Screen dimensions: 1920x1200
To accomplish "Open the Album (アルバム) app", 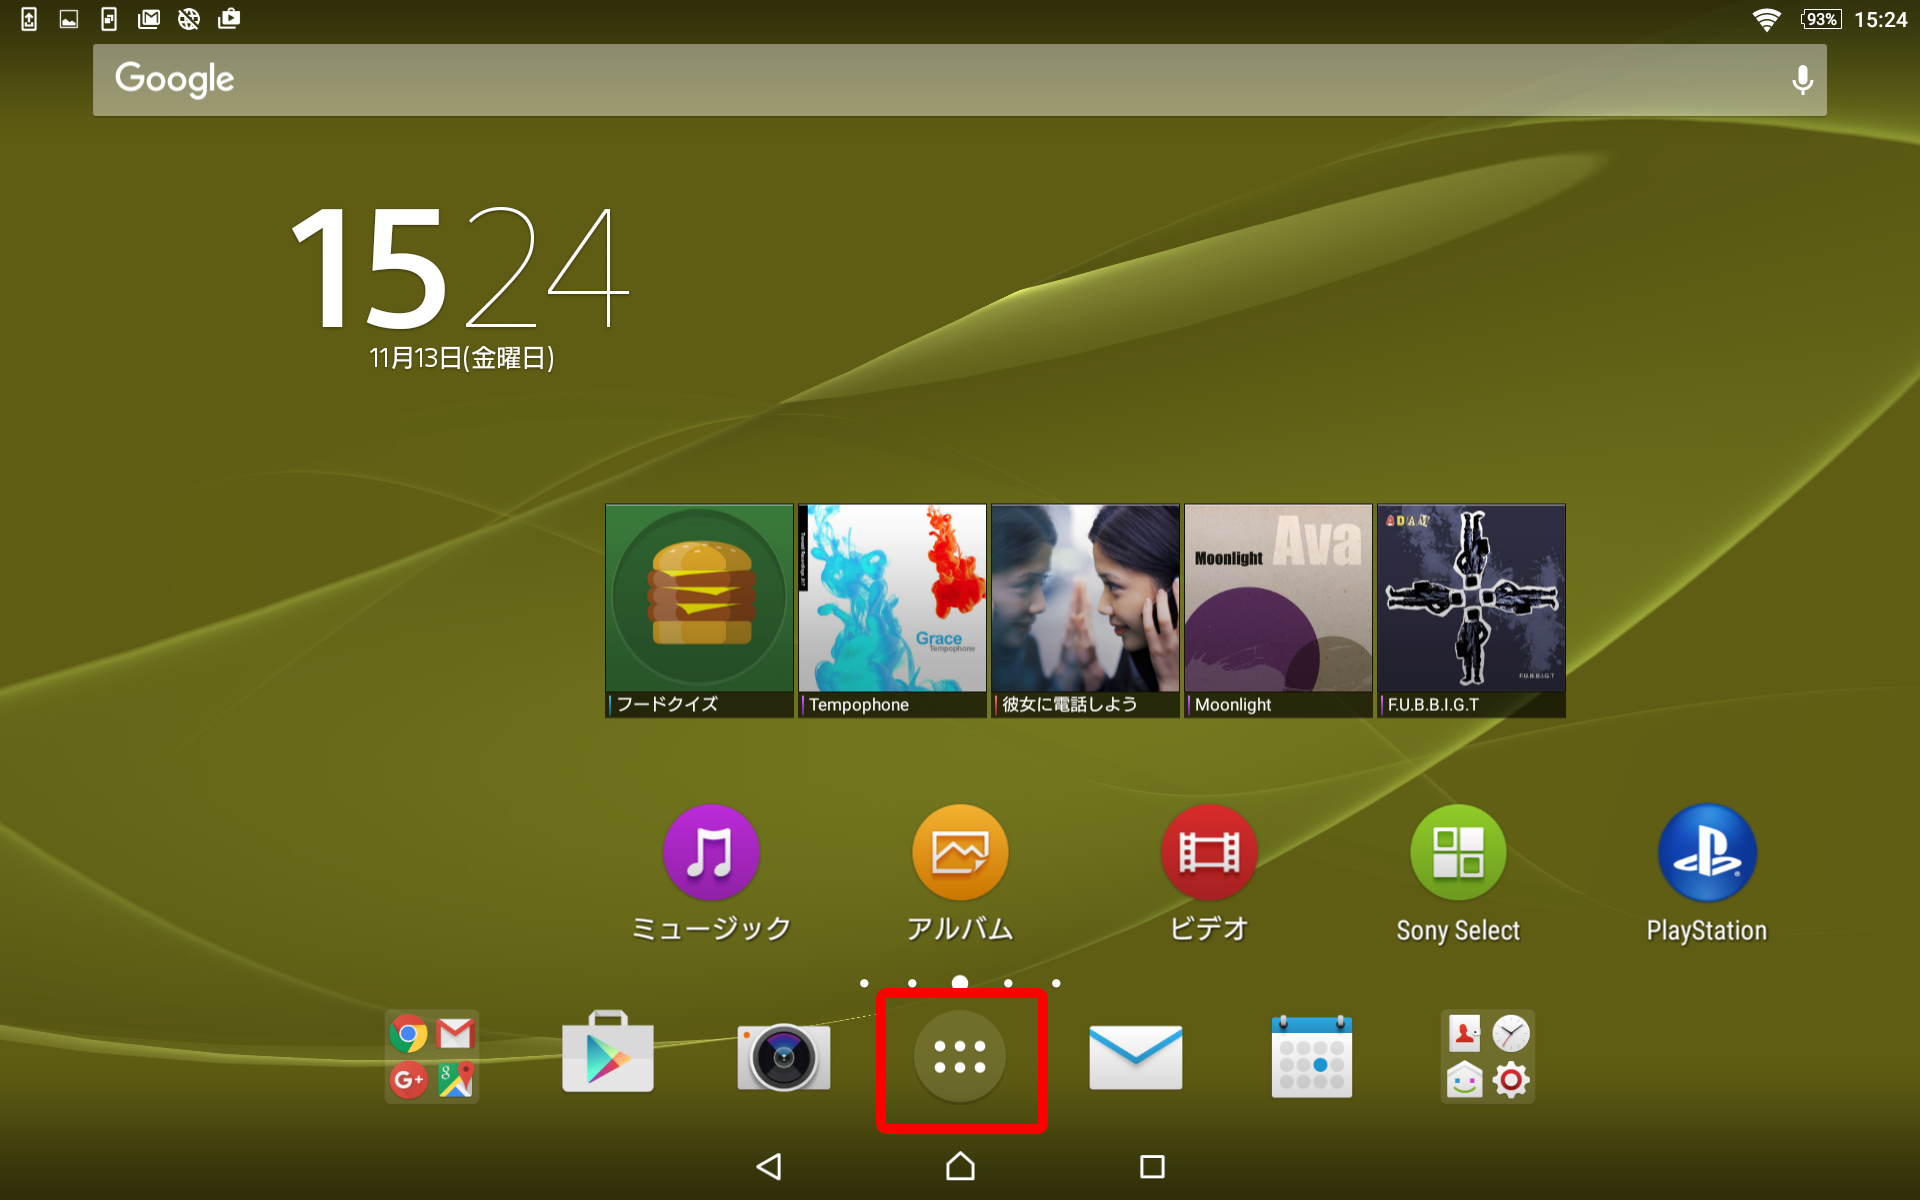I will click(960, 853).
